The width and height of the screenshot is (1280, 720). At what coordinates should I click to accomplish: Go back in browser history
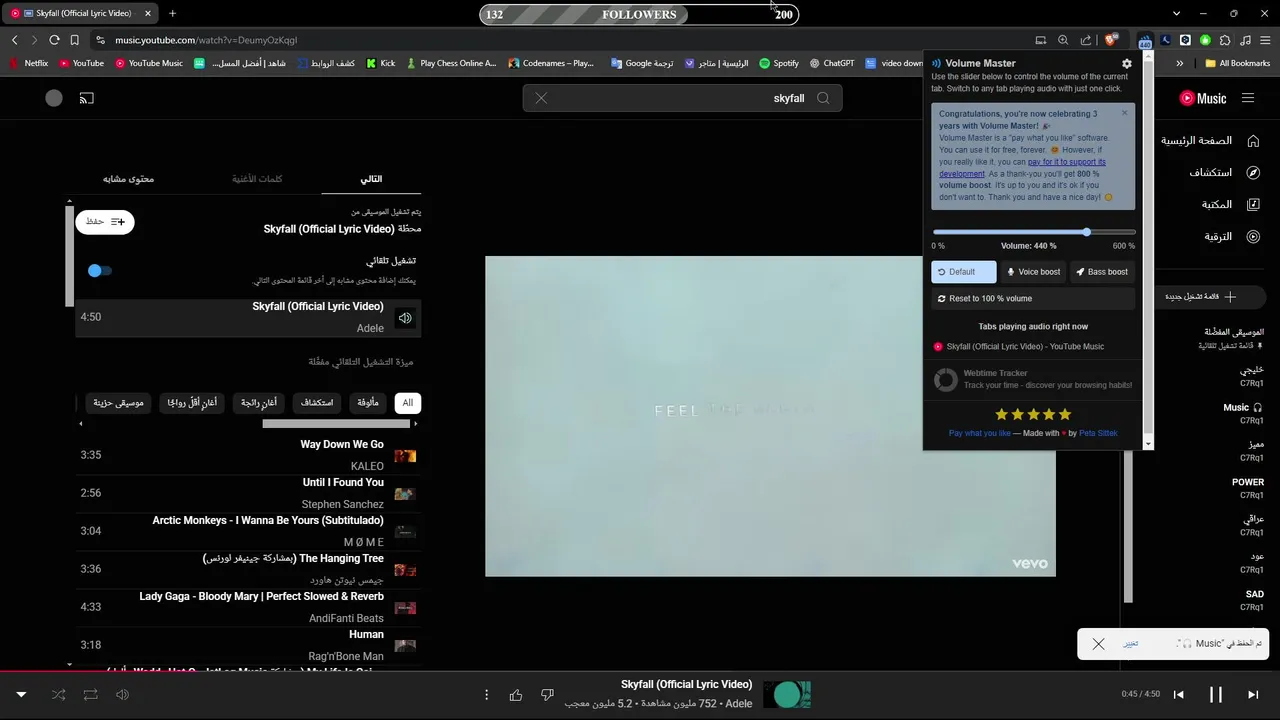14,40
